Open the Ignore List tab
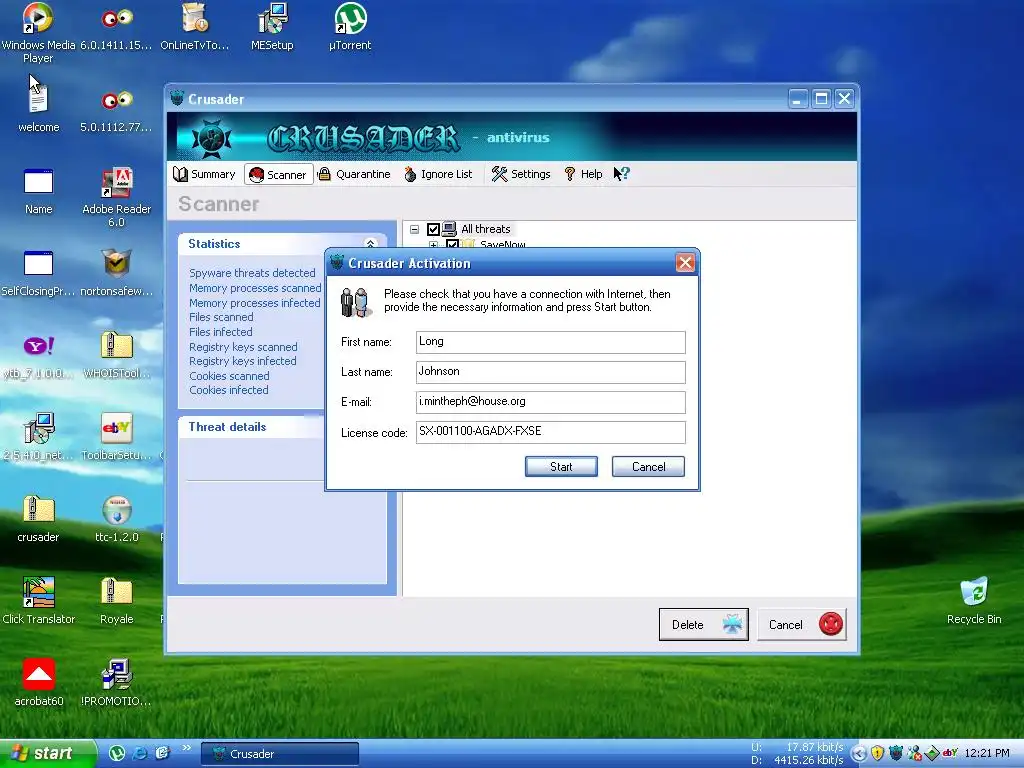The width and height of the screenshot is (1024, 768). point(438,174)
